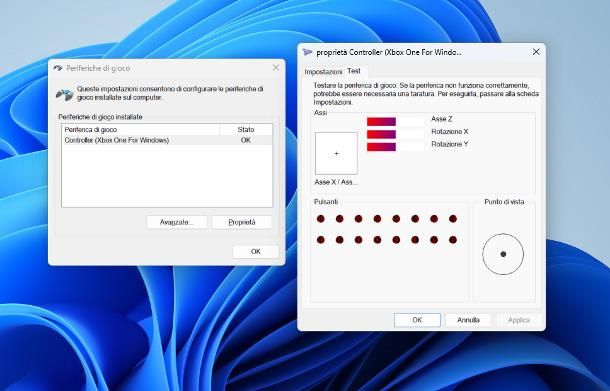Click the Asse Z progress bar

(x=396, y=122)
